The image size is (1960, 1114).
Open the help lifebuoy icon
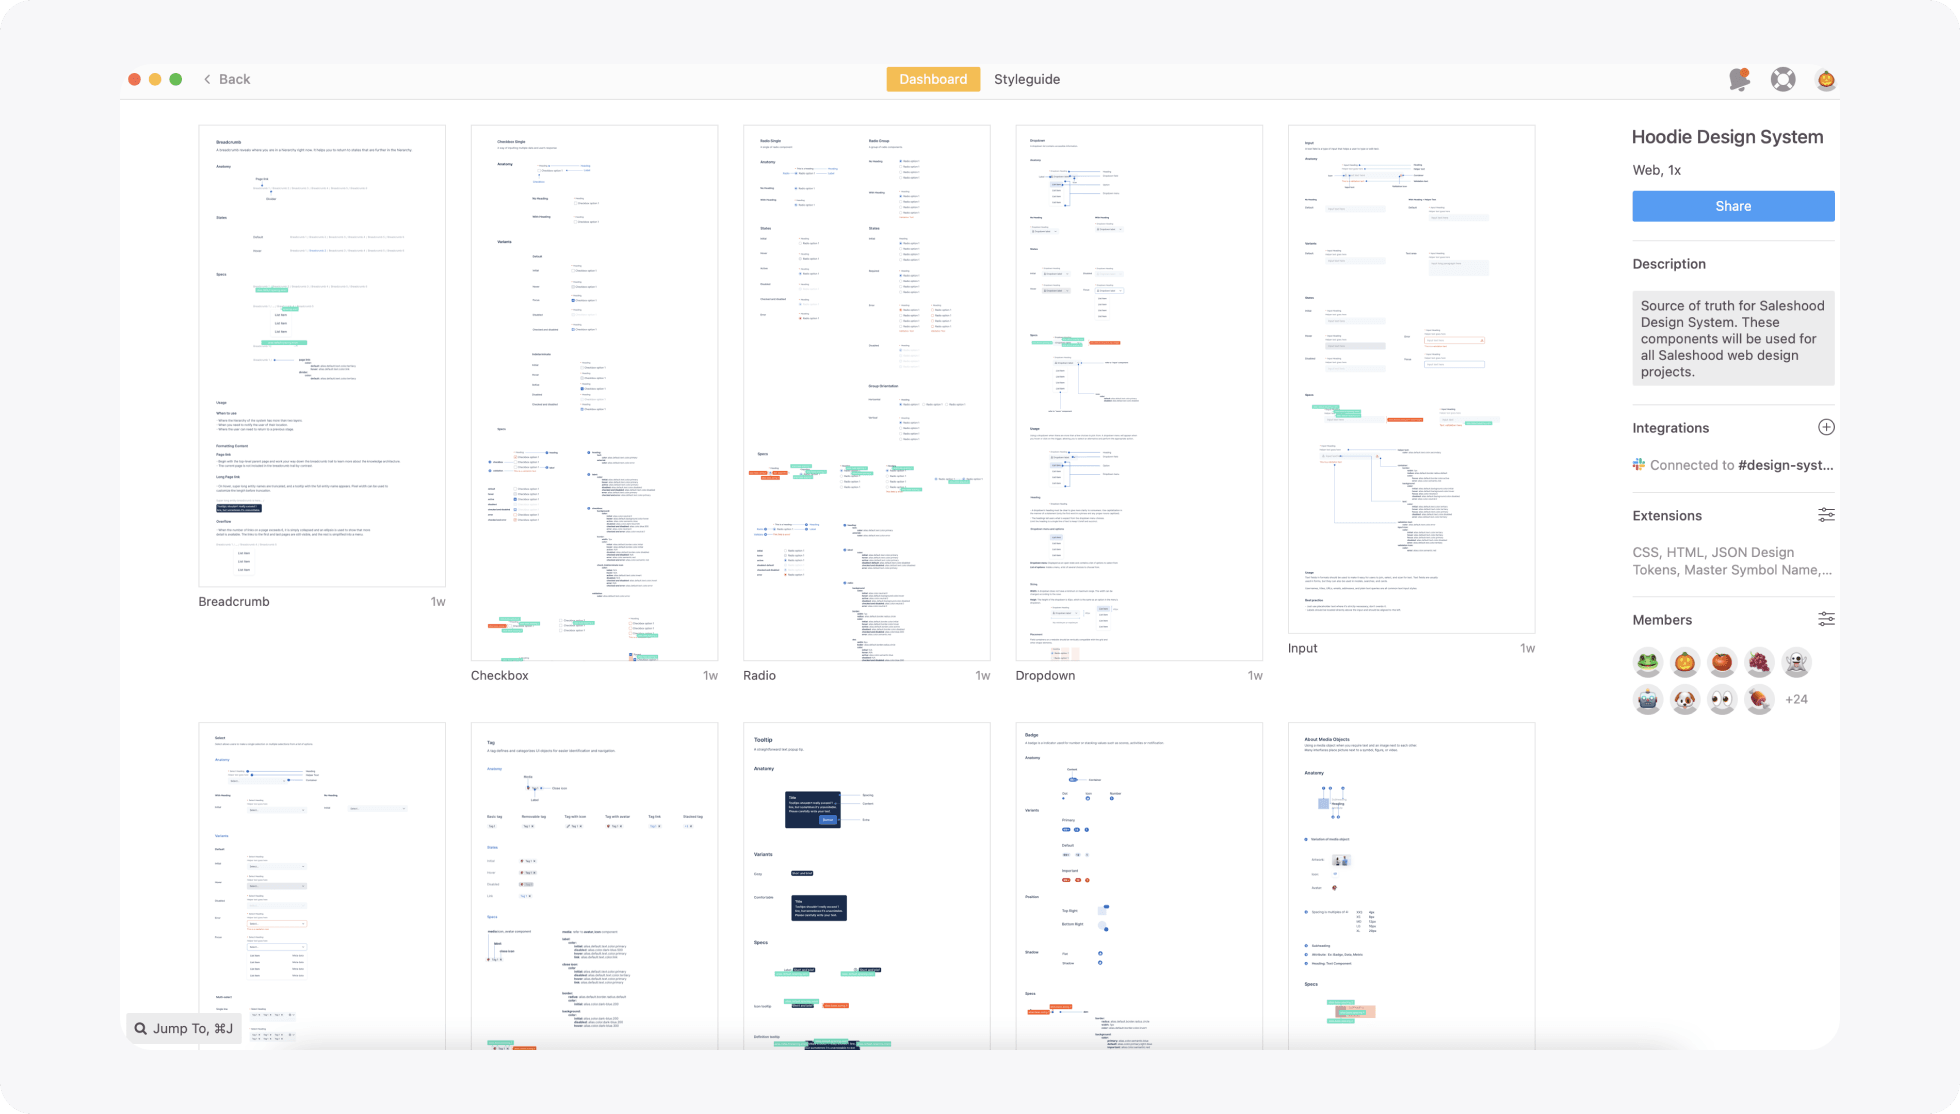coord(1783,79)
